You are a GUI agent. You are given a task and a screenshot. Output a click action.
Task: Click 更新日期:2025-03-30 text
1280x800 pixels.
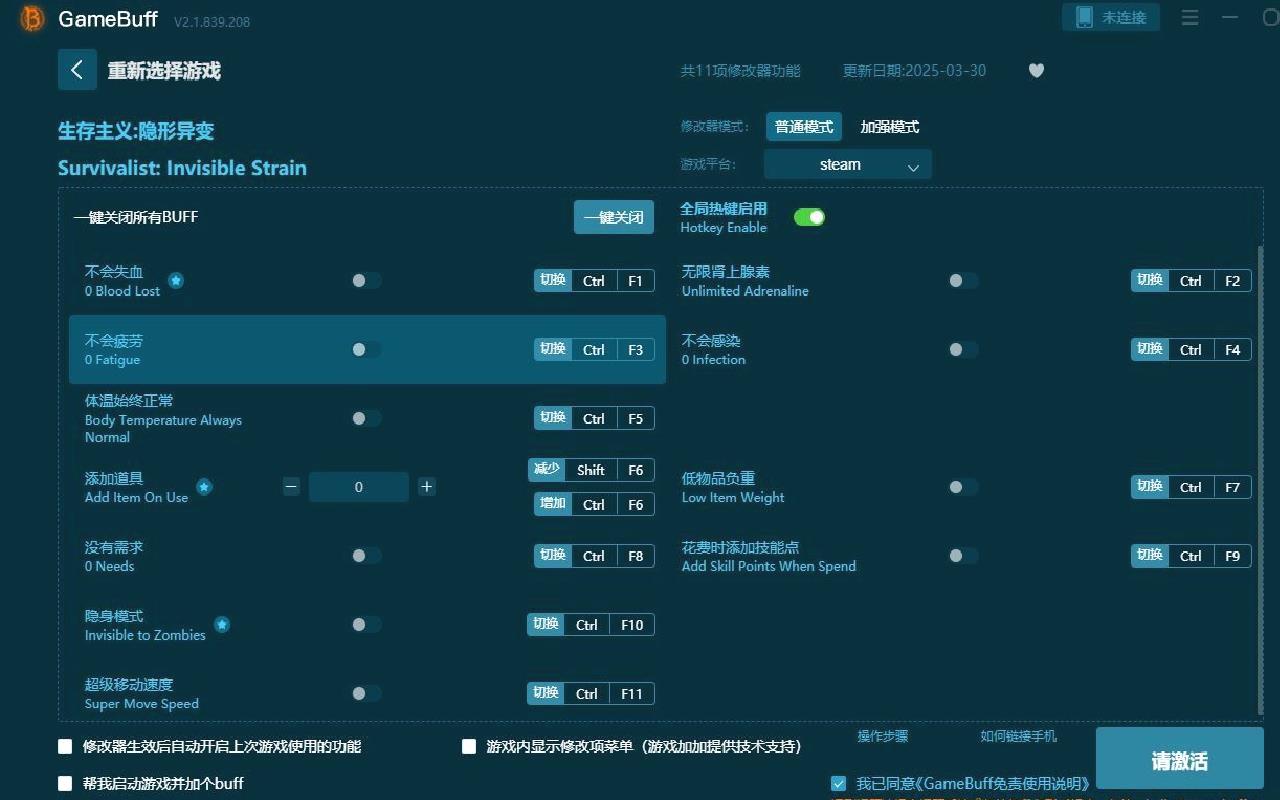point(914,71)
